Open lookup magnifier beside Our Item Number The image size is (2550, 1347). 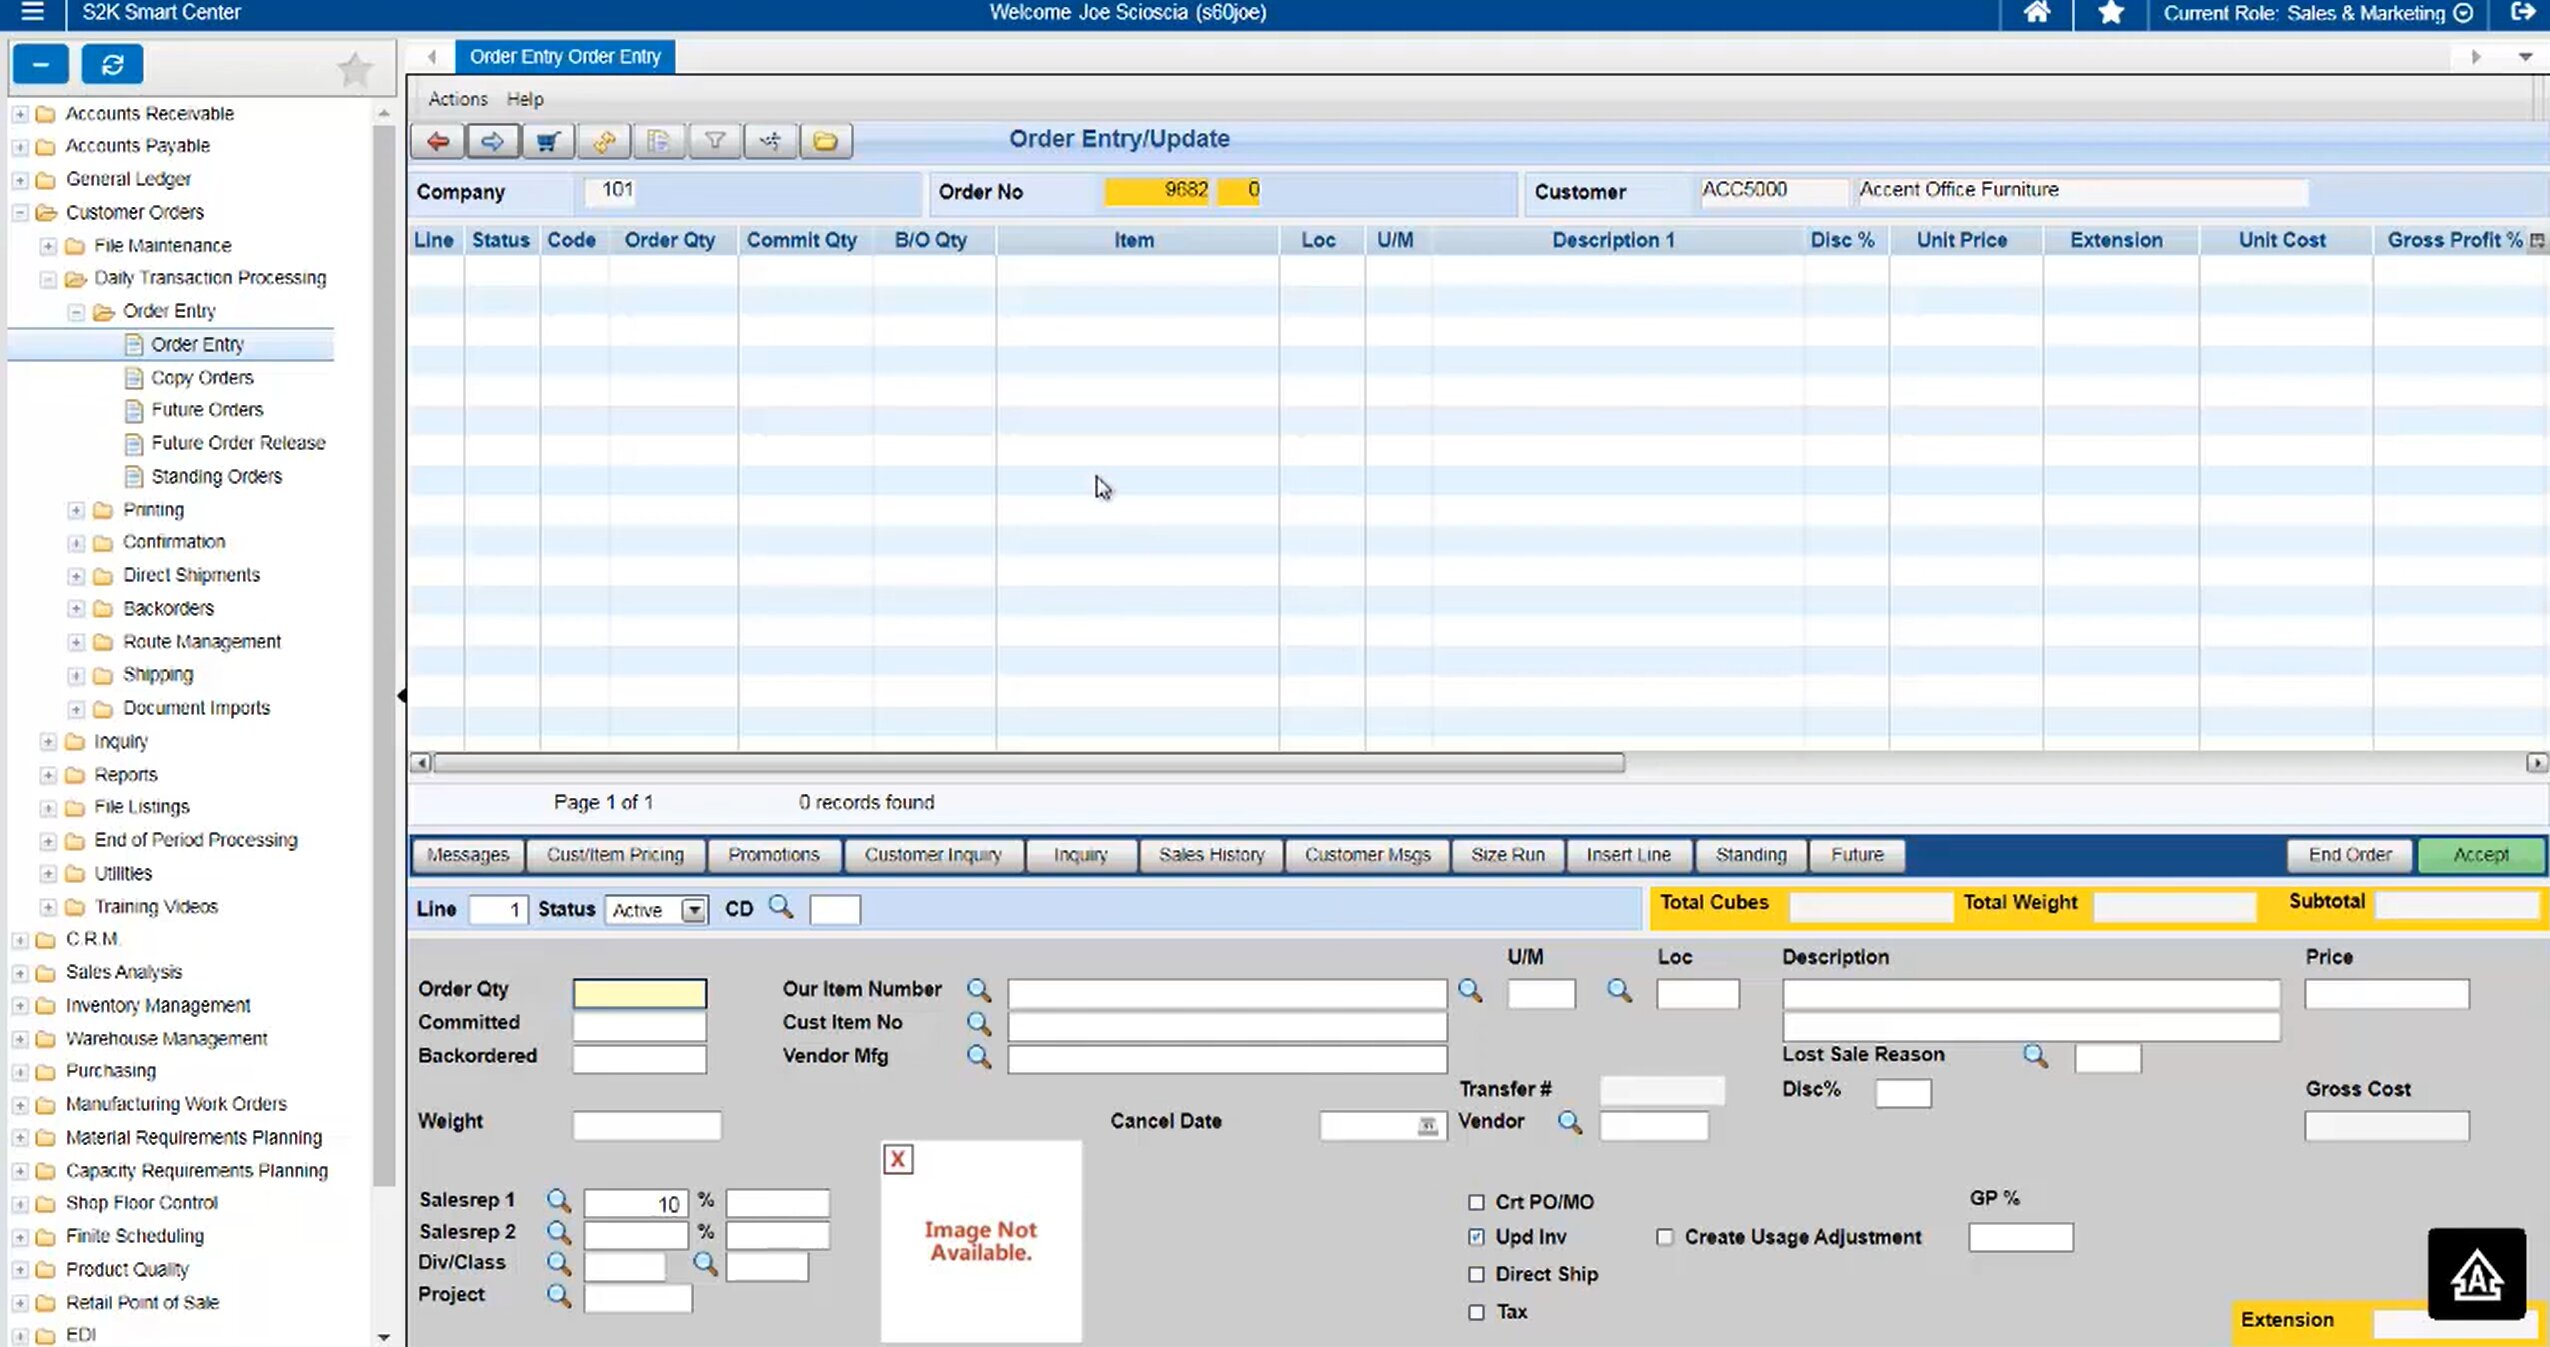point(978,990)
